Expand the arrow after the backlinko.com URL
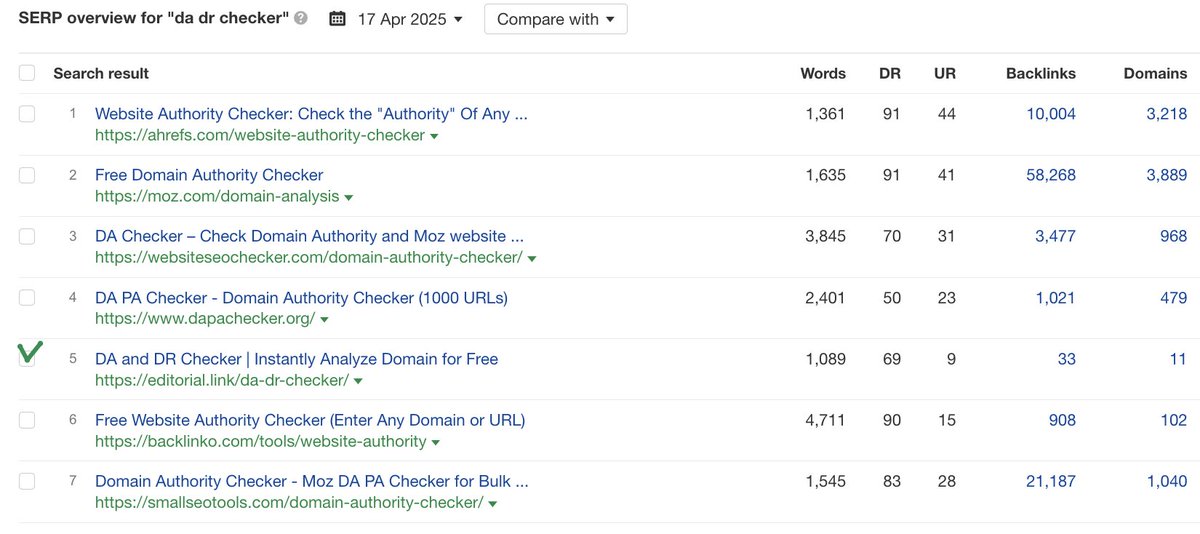Screen dimensions: 1200x534 click(x=436, y=442)
